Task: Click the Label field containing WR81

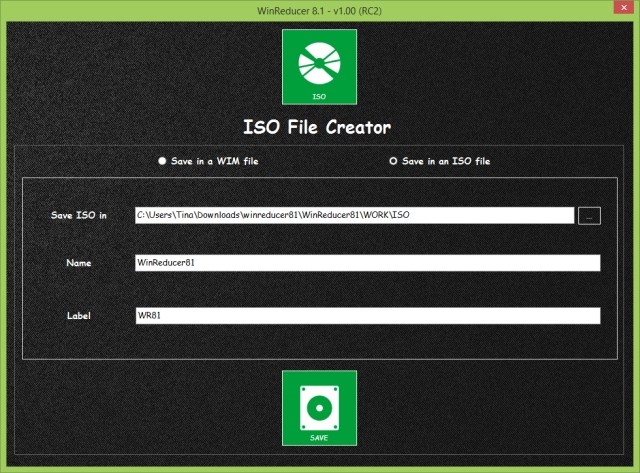Action: point(367,316)
